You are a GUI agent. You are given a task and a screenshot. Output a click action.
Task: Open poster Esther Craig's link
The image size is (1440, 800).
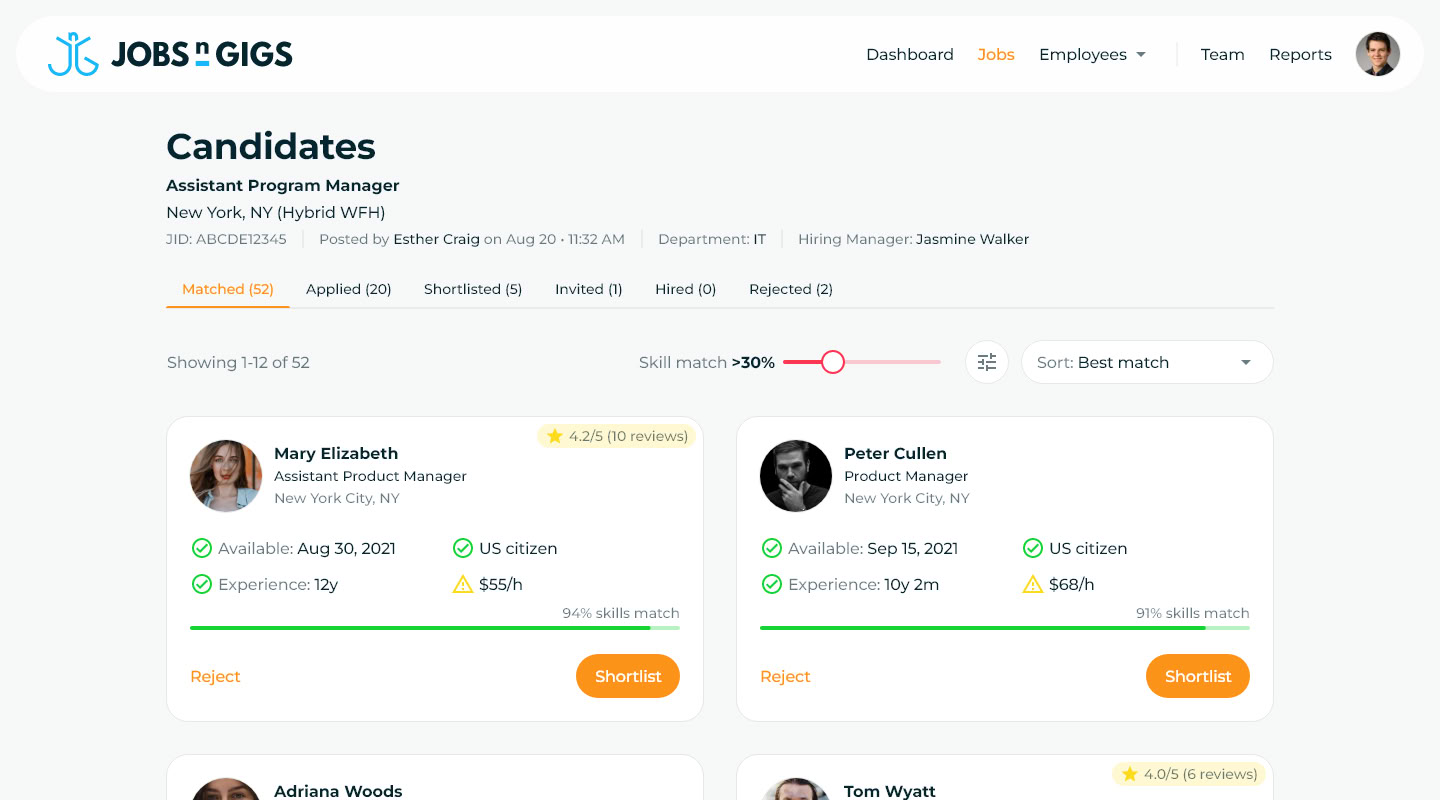(436, 239)
